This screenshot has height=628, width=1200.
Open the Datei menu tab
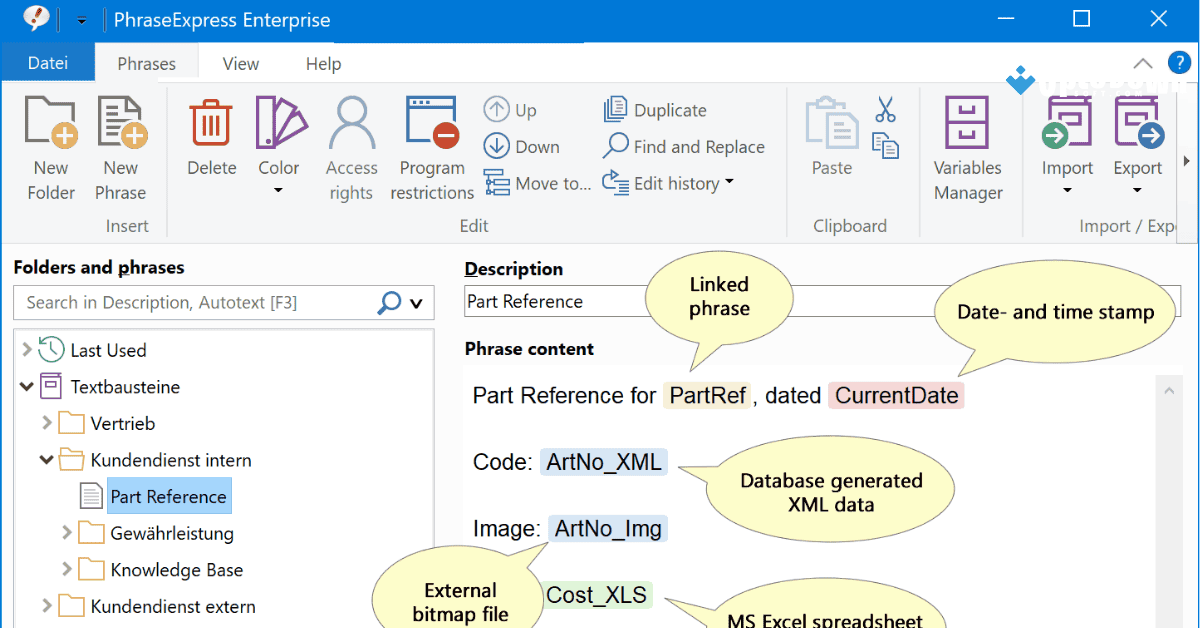pyautogui.click(x=48, y=64)
